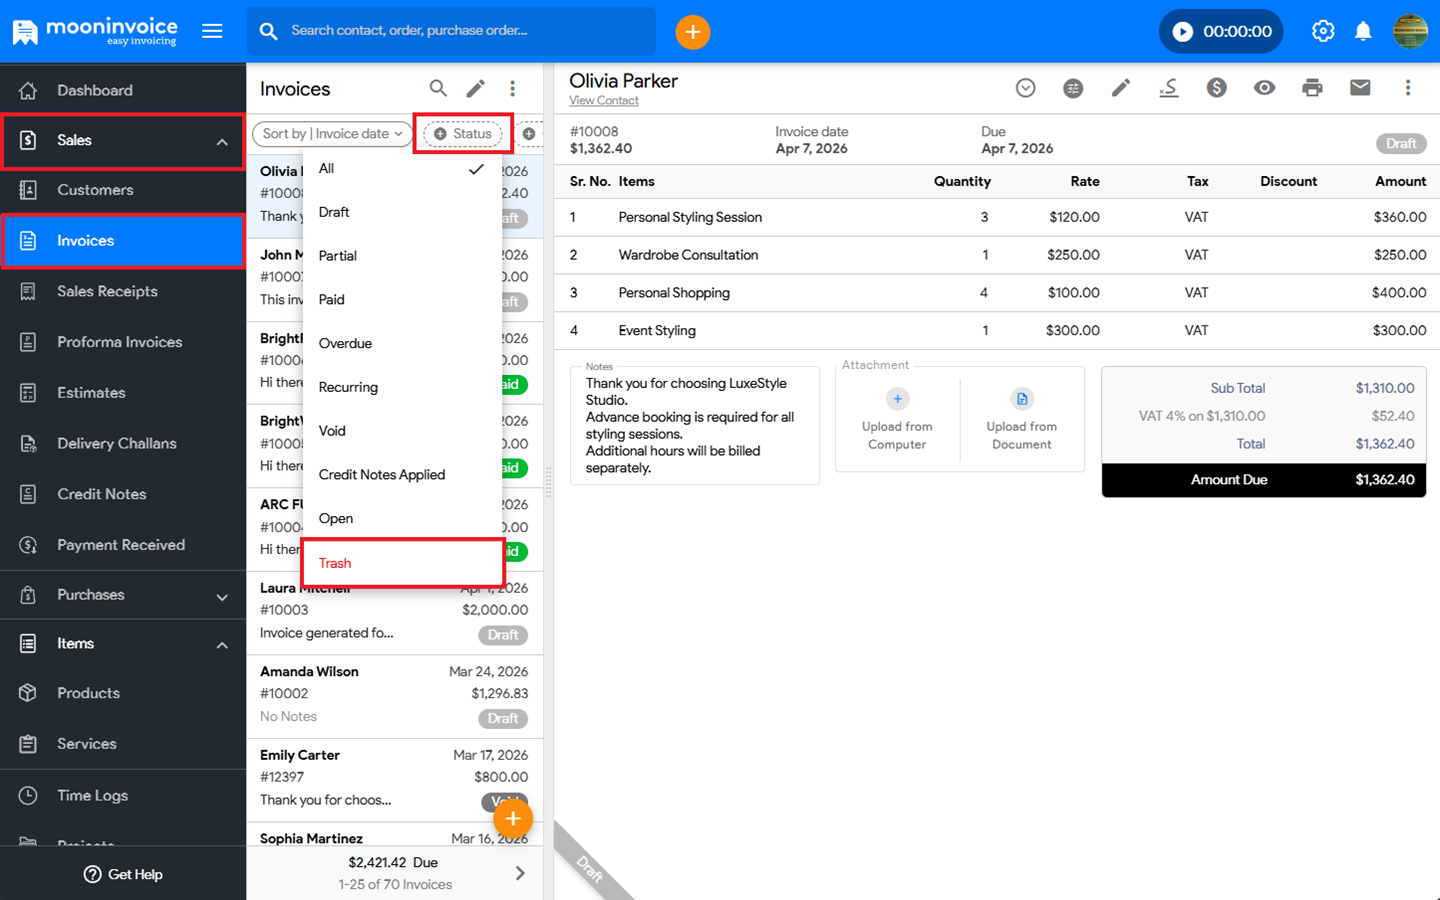This screenshot has height=900, width=1440.
Task: Click the print icon in invoice toolbar
Action: pos(1312,88)
